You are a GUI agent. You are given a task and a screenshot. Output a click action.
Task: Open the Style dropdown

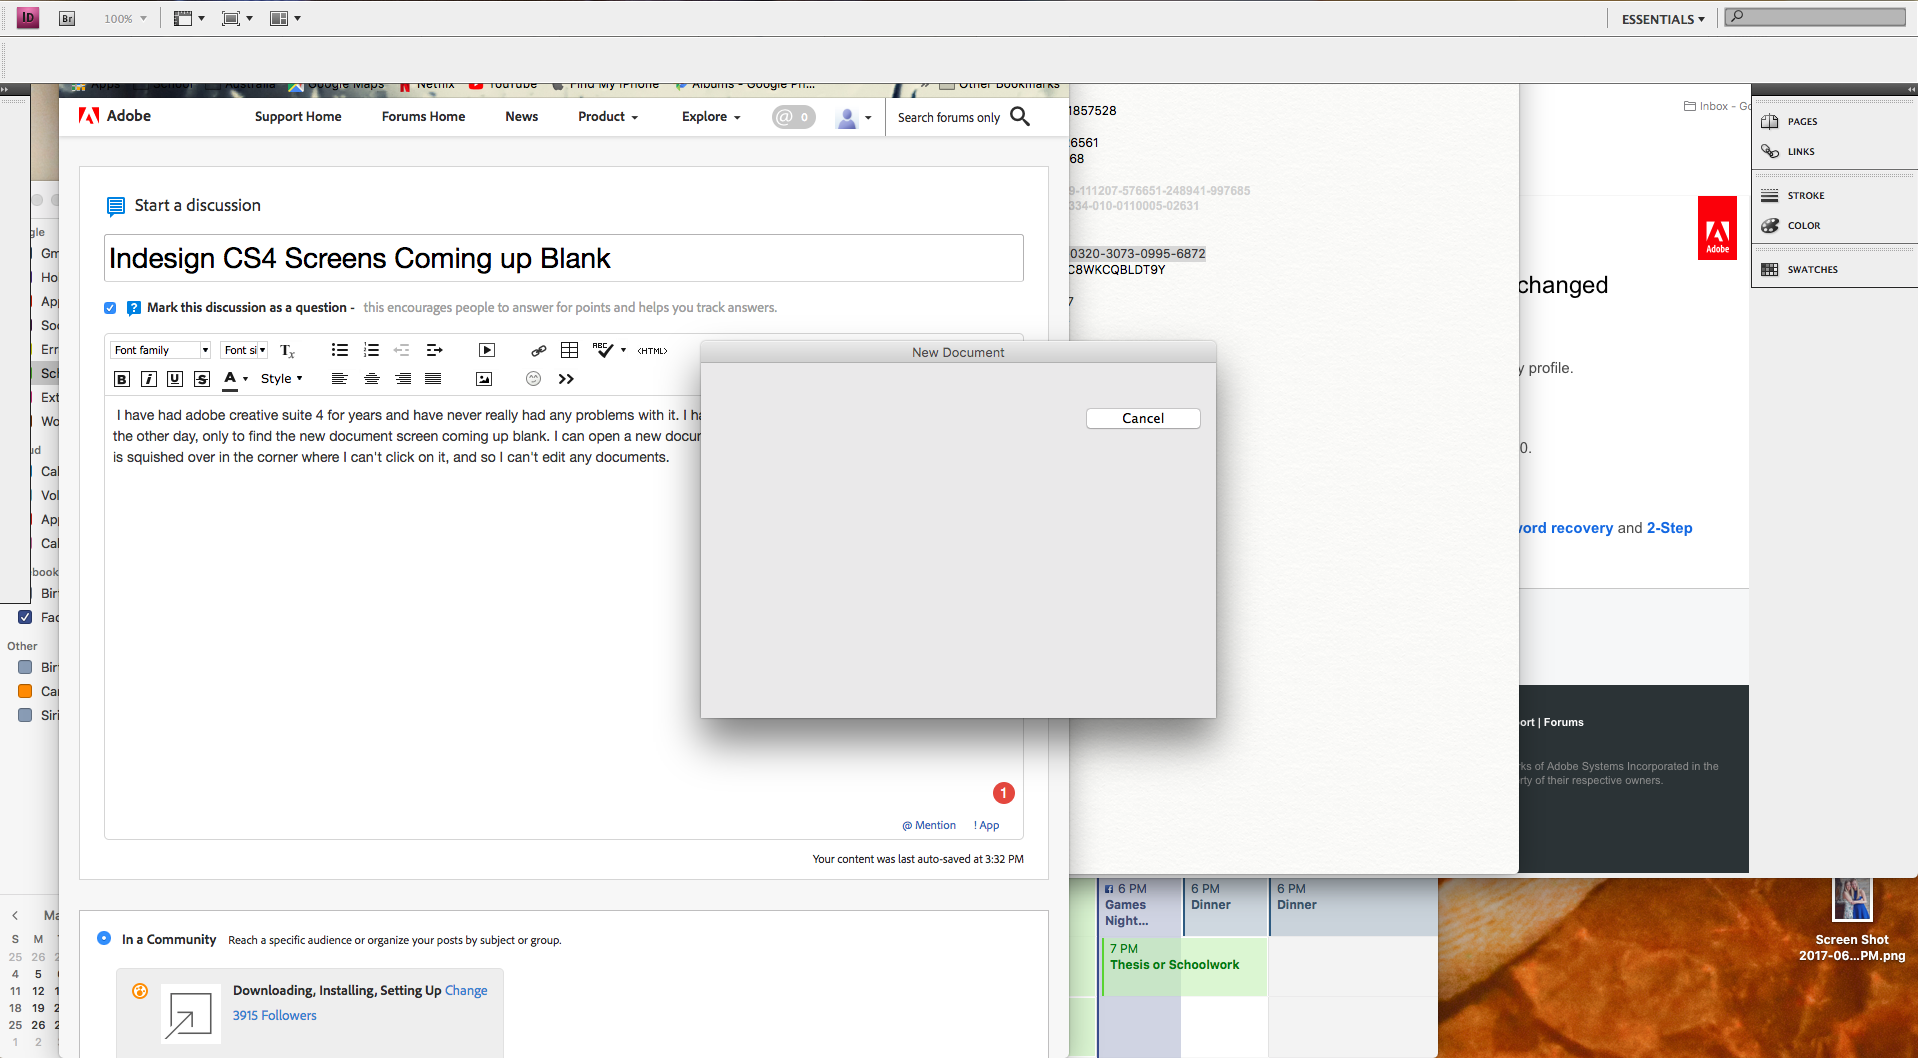282,379
